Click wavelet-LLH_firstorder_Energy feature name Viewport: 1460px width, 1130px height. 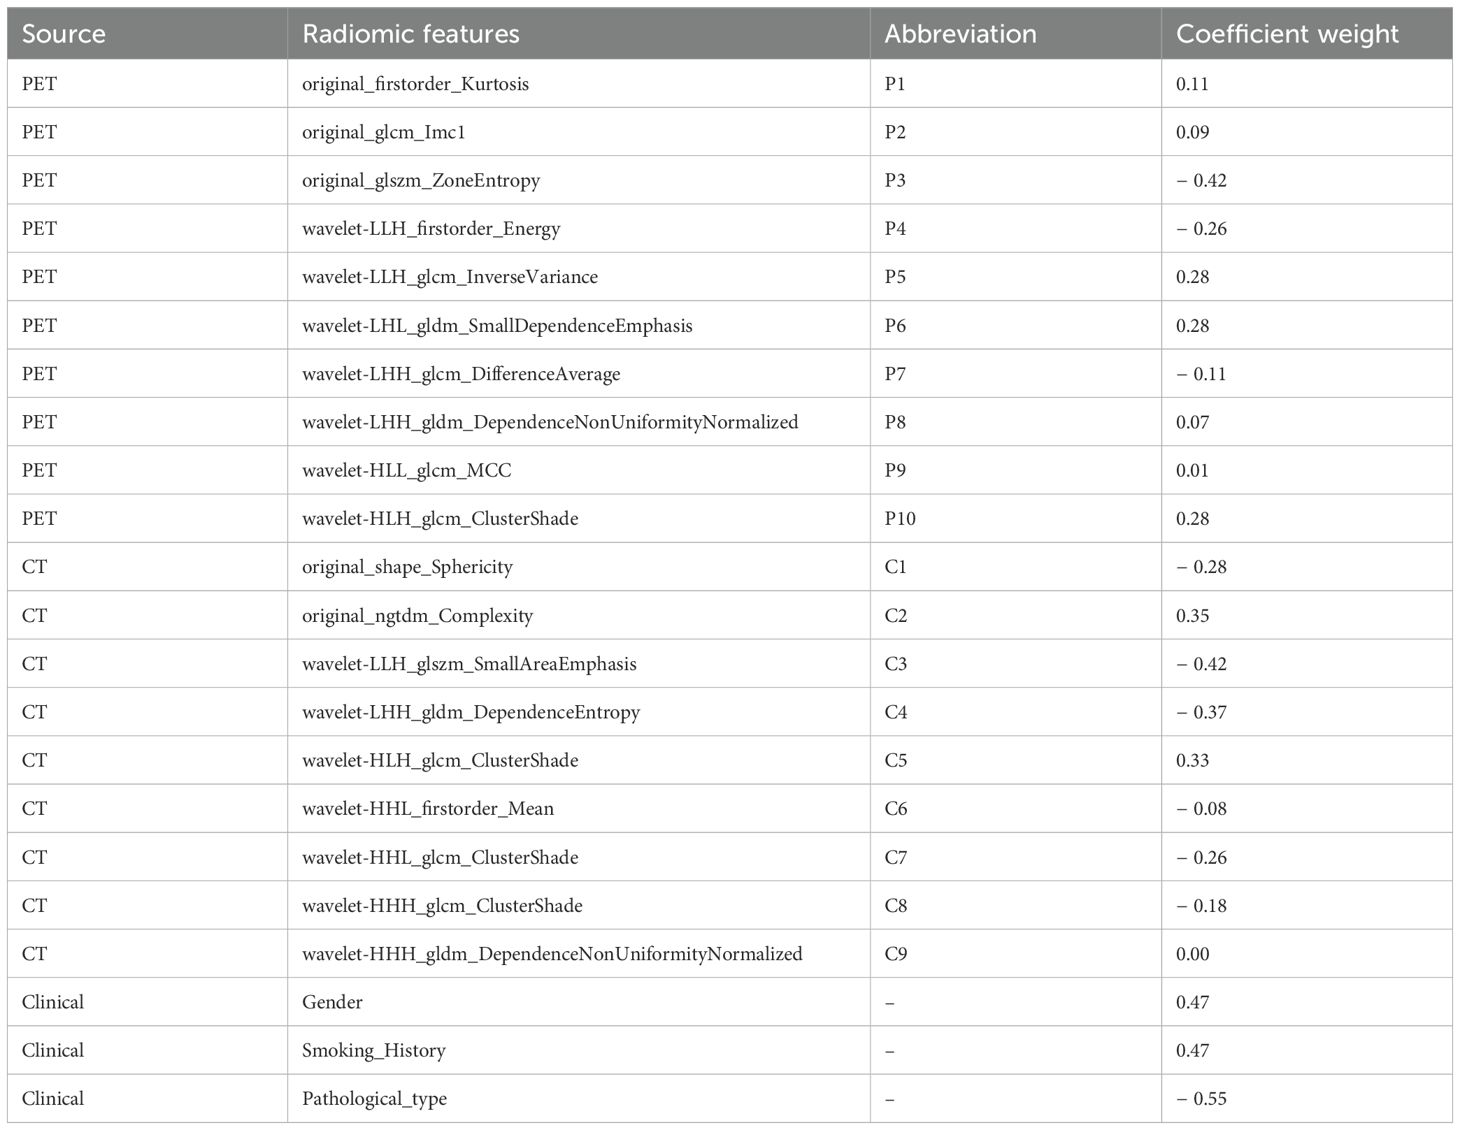pos(431,229)
